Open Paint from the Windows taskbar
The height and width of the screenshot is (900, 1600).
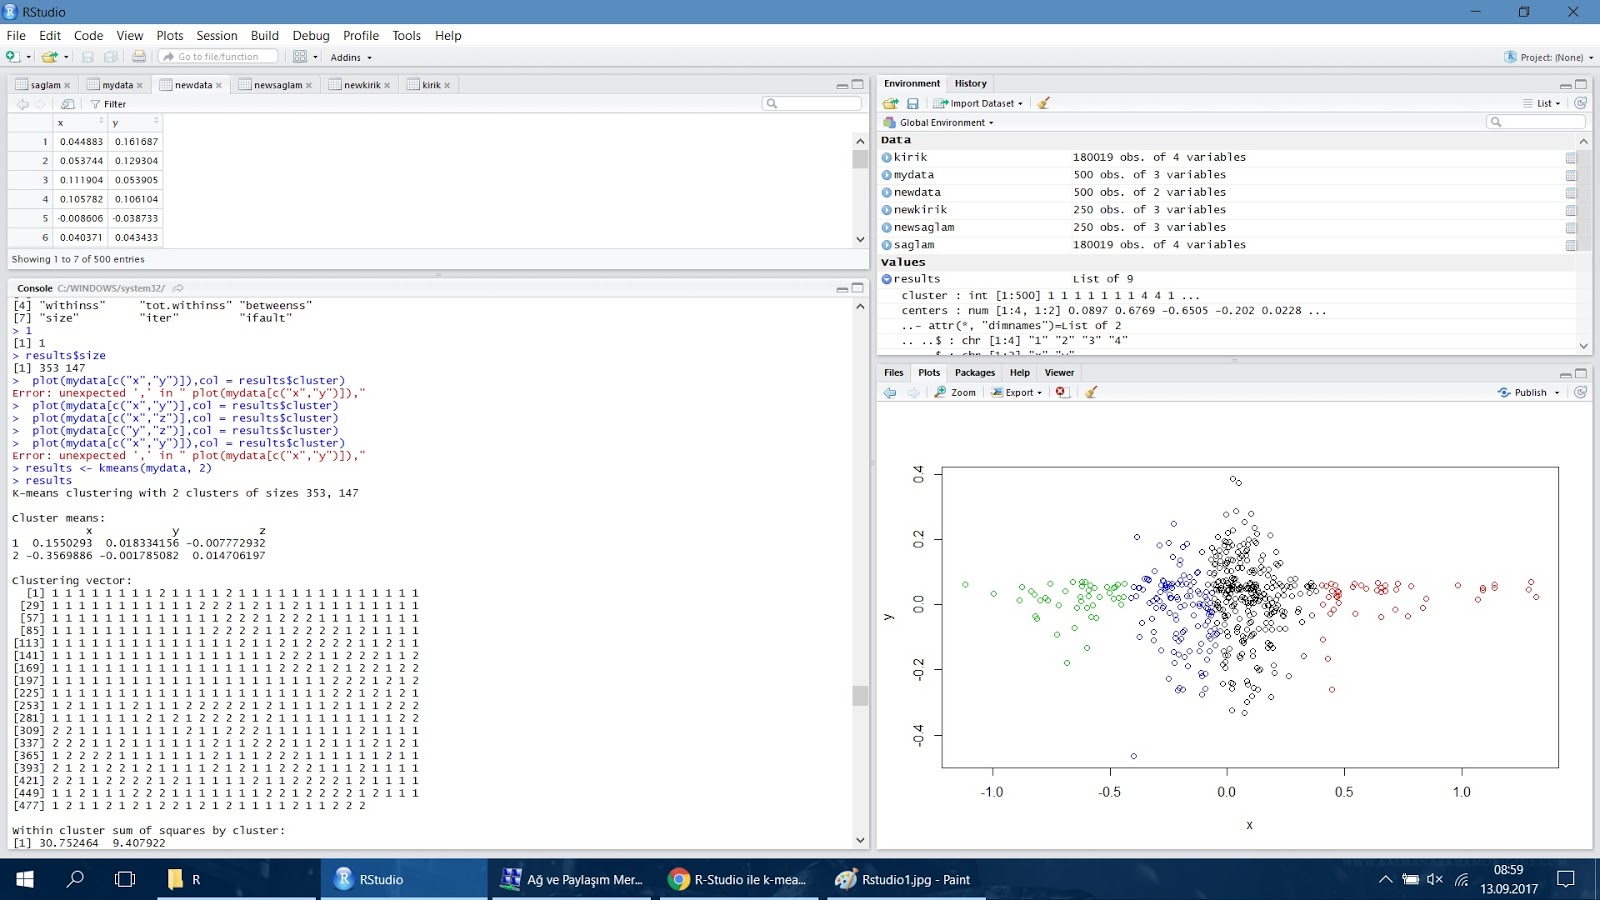[x=905, y=880]
